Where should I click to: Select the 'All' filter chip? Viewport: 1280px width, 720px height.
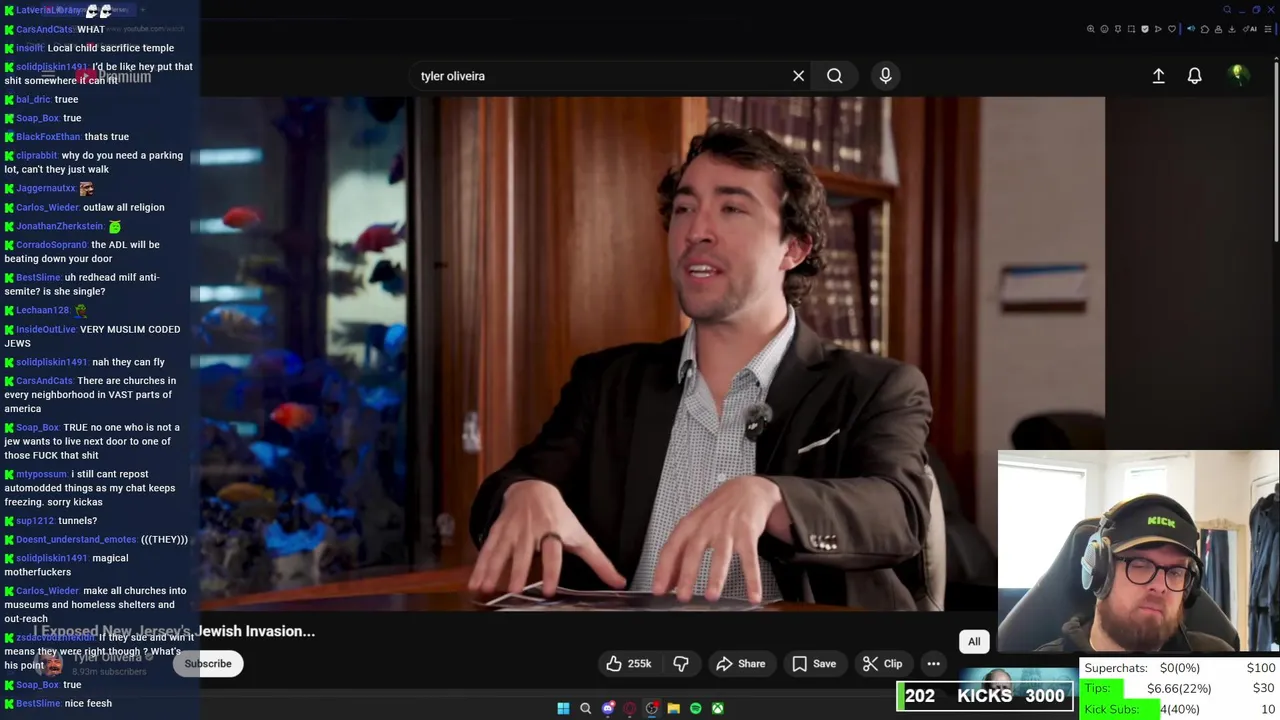[x=974, y=642]
